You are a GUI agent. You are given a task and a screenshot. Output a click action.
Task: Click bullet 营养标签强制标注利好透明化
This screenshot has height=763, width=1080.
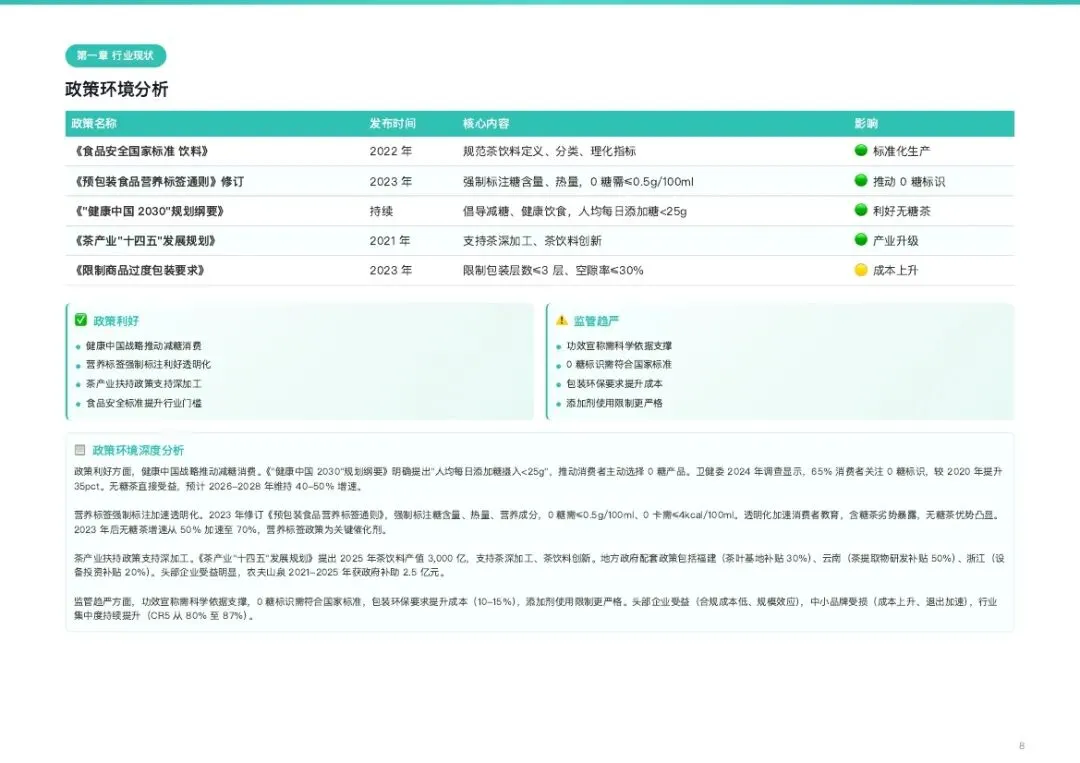point(148,364)
